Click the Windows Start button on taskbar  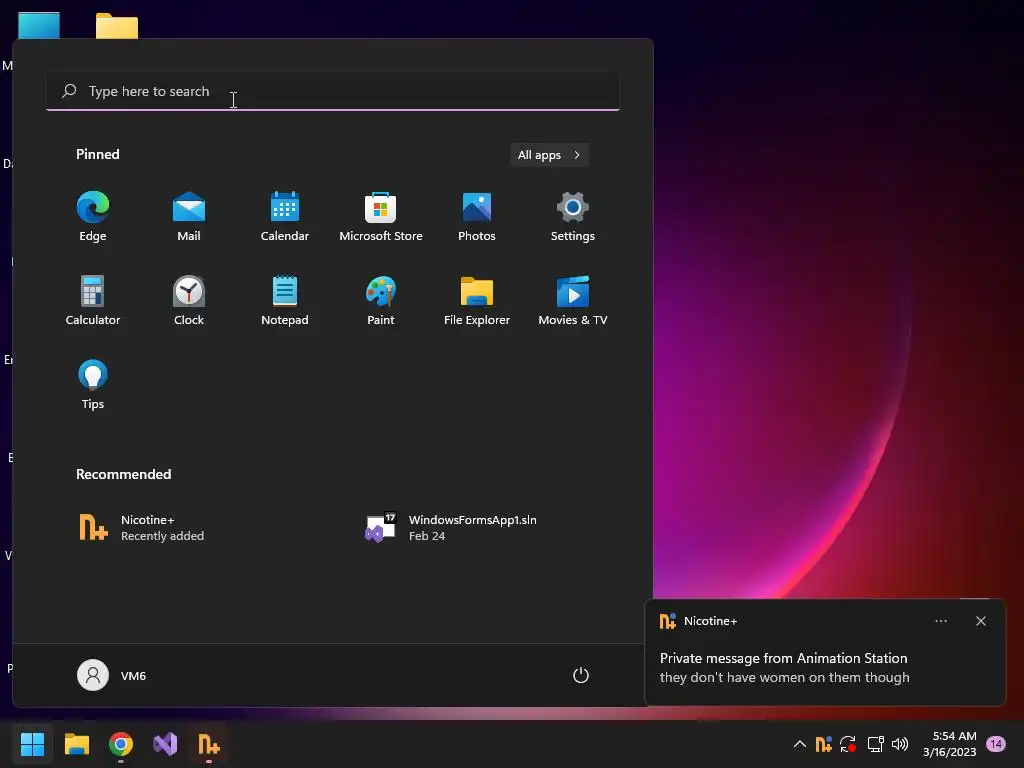pos(32,744)
